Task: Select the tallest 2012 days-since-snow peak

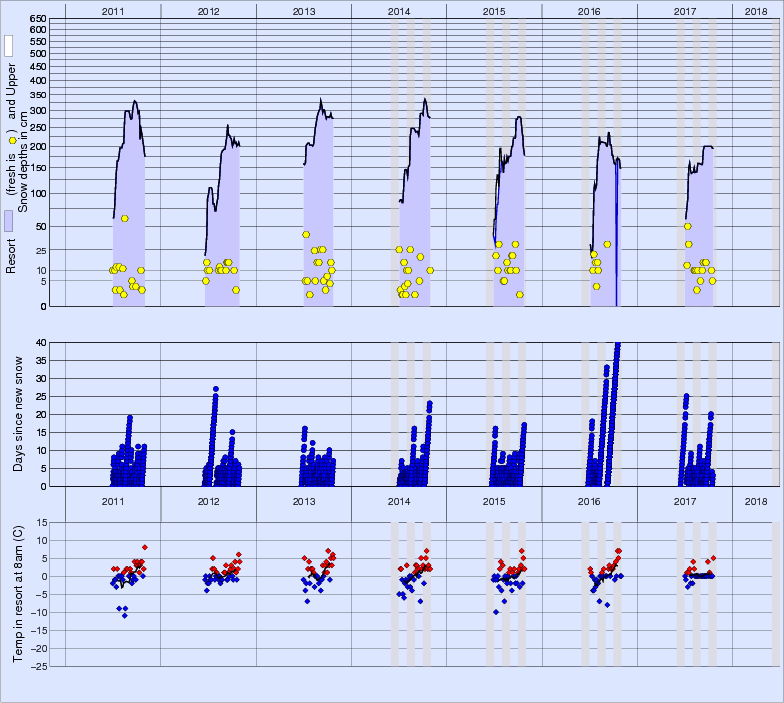Action: coord(215,389)
